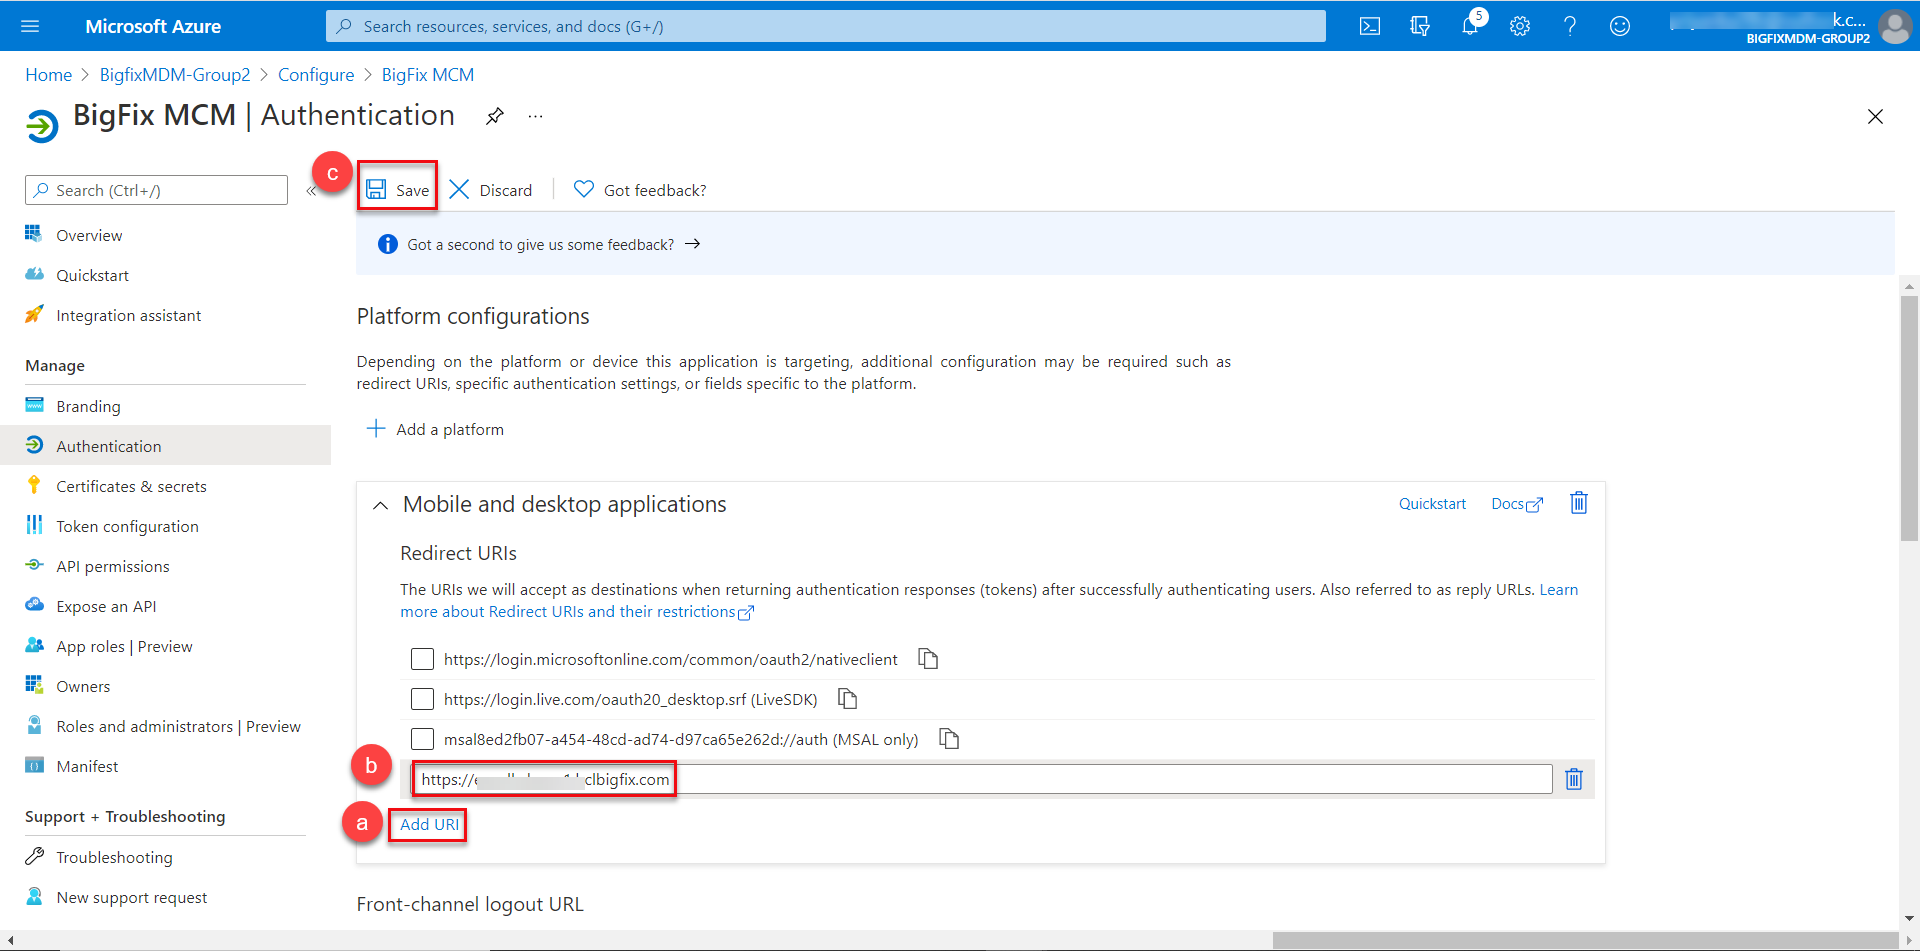
Task: Copy the login.live.com desktop URI
Action: [x=848, y=699]
